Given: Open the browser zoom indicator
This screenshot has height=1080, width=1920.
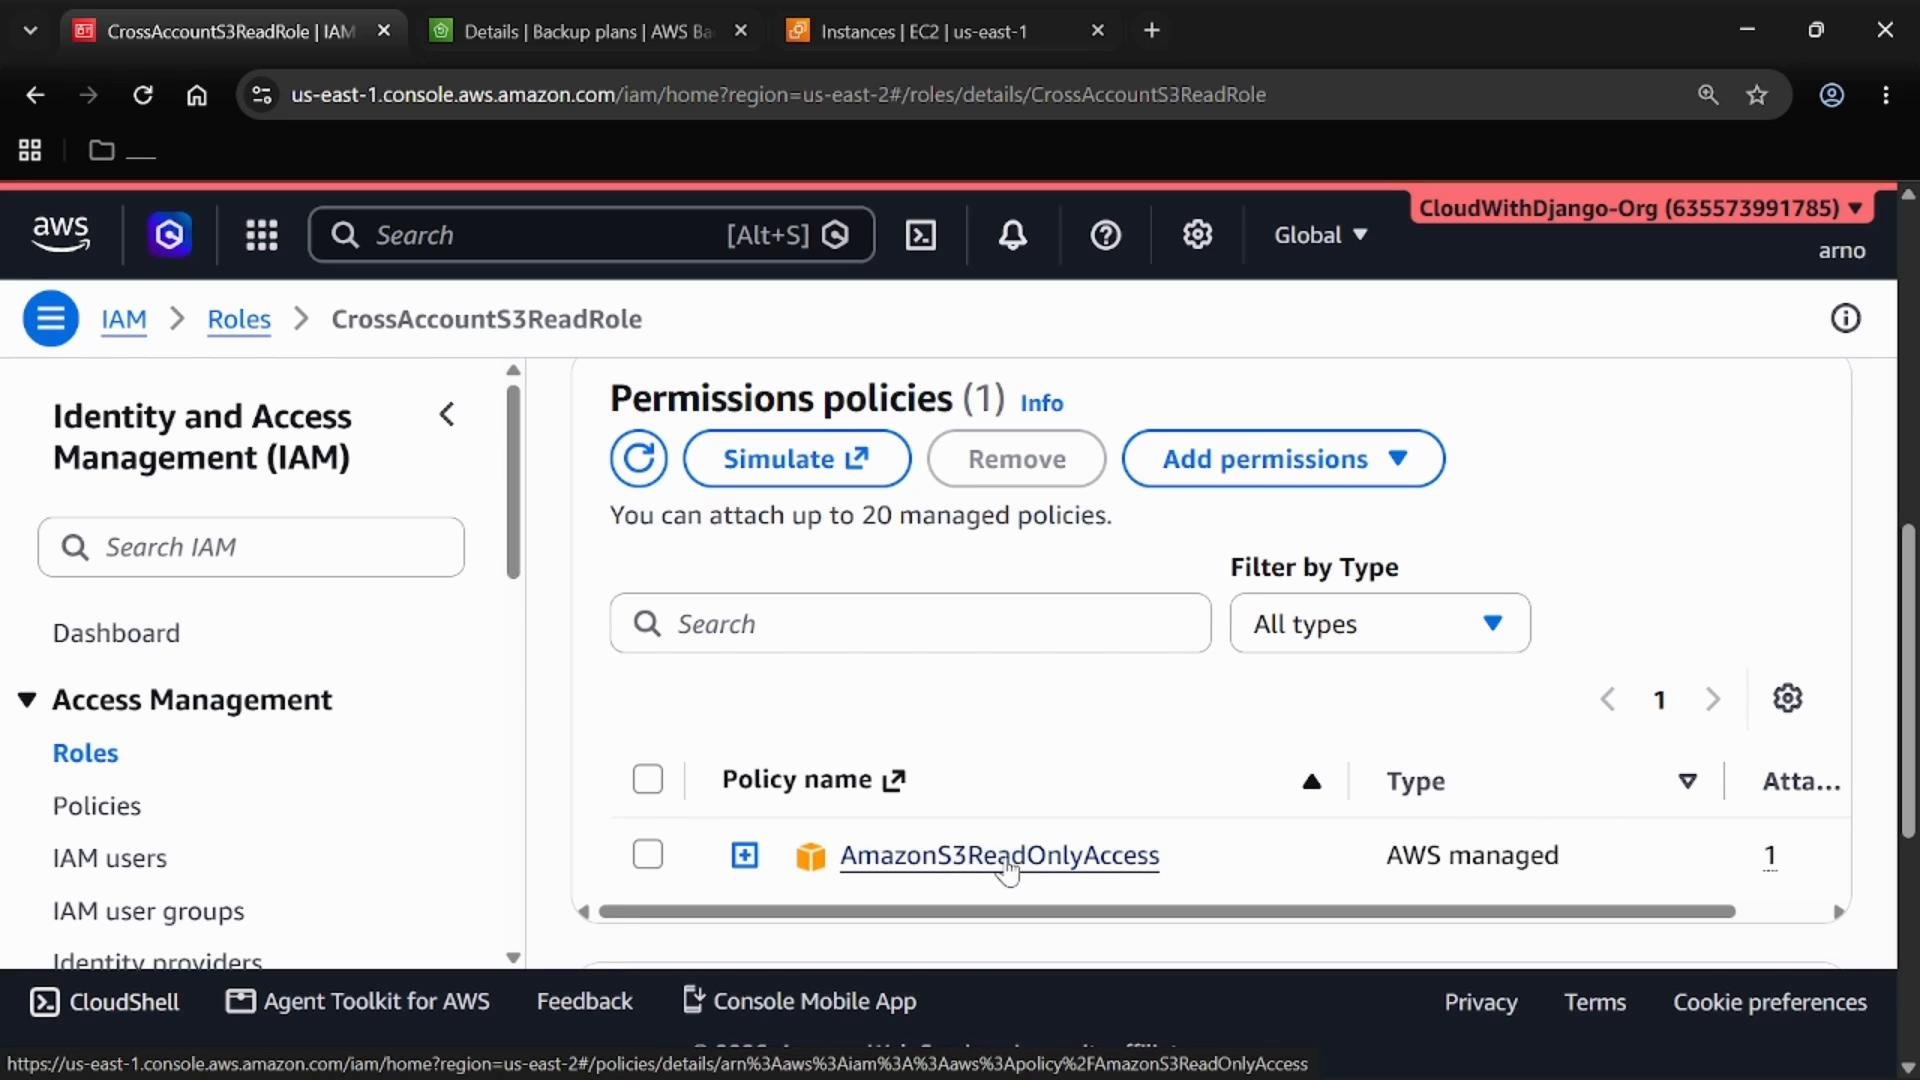Looking at the screenshot, I should 1708,95.
